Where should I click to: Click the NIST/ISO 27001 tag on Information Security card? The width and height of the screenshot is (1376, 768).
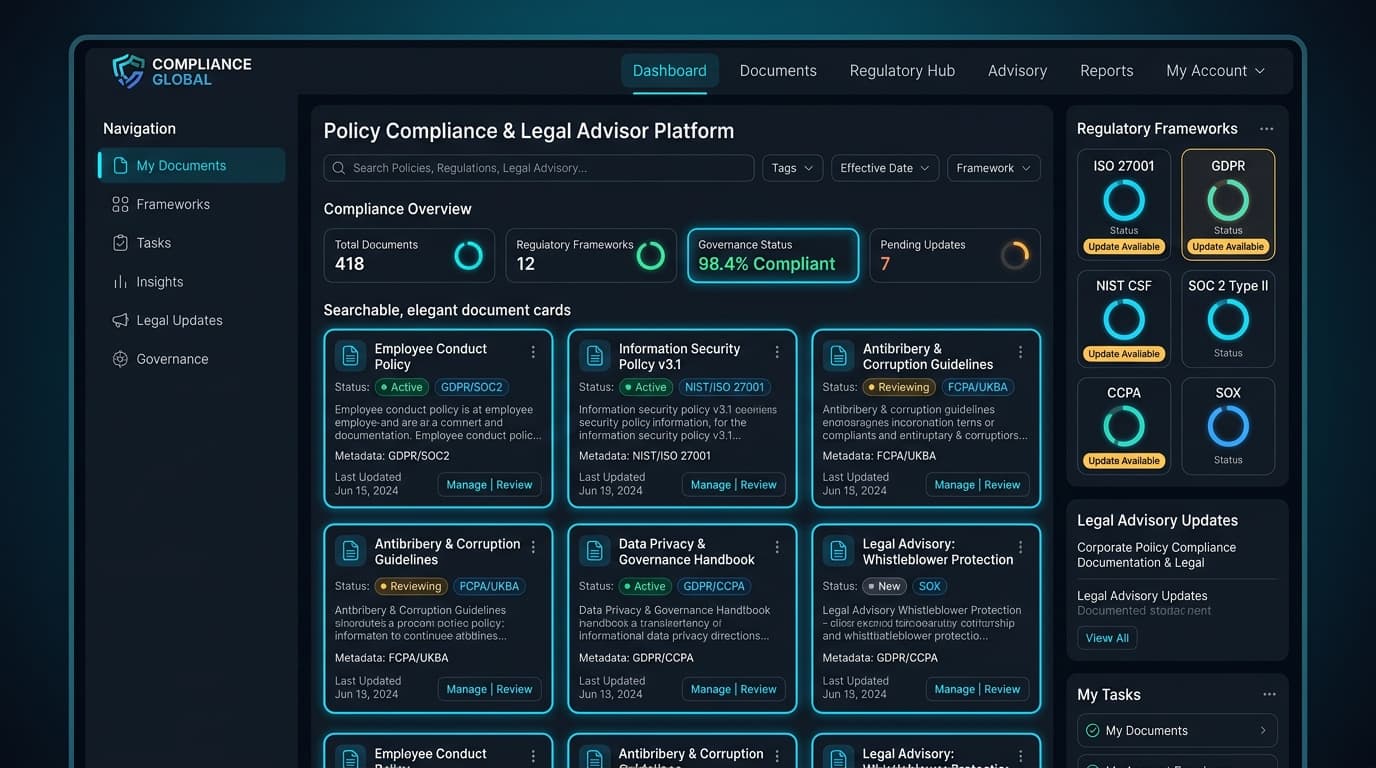click(x=725, y=387)
